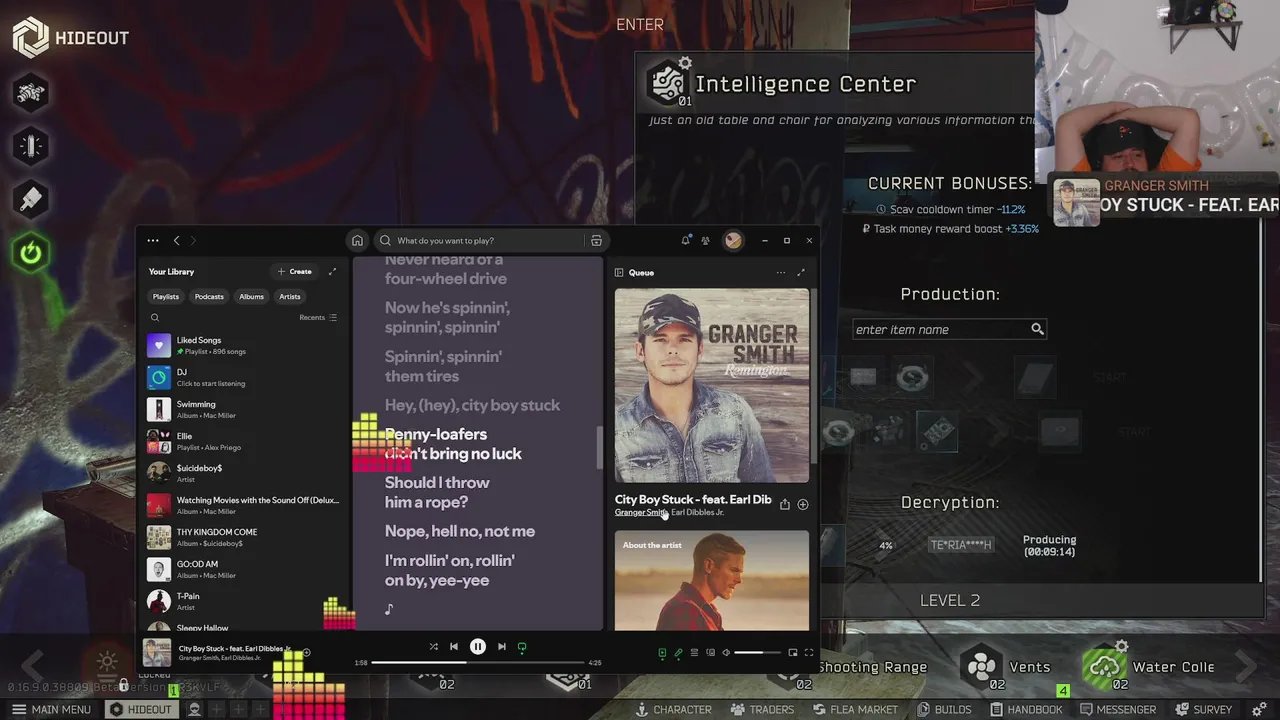This screenshot has width=1280, height=720.
Task: Open game settings gears icon
Action: [1259, 709]
